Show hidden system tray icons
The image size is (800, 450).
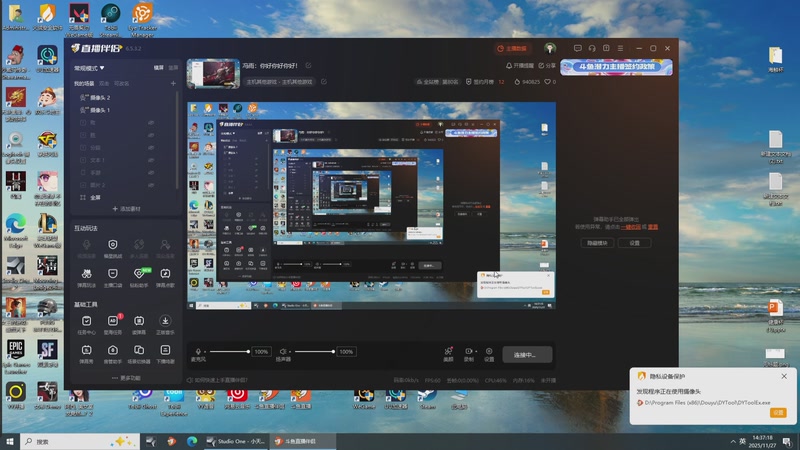[733, 441]
